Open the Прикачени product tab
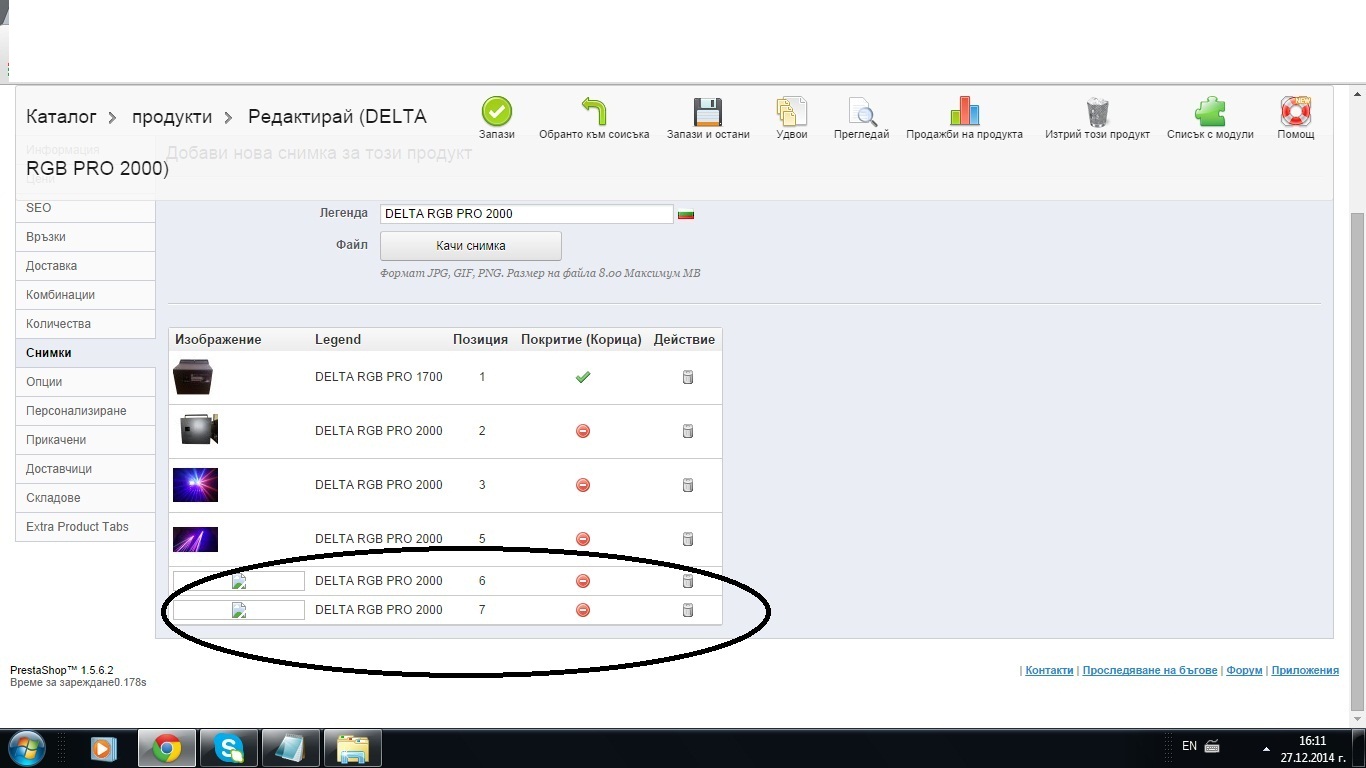 [x=85, y=440]
